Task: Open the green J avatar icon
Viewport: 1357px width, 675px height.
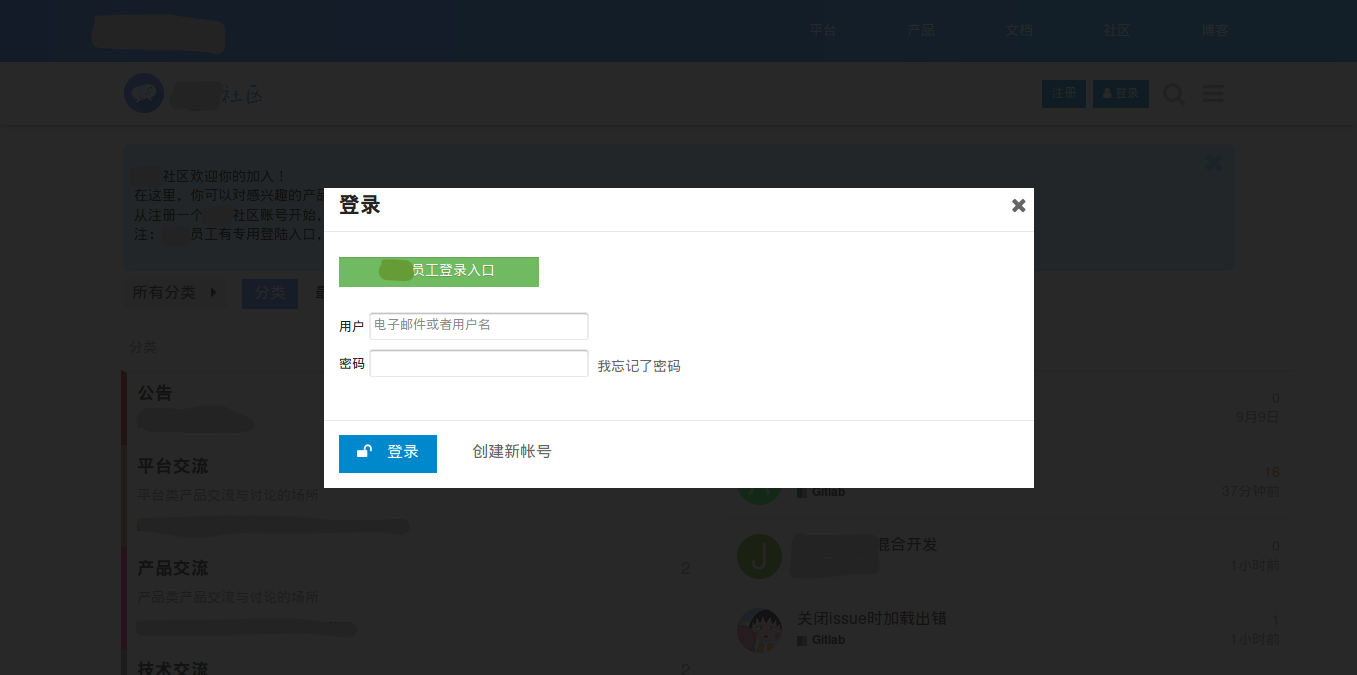Action: [759, 556]
